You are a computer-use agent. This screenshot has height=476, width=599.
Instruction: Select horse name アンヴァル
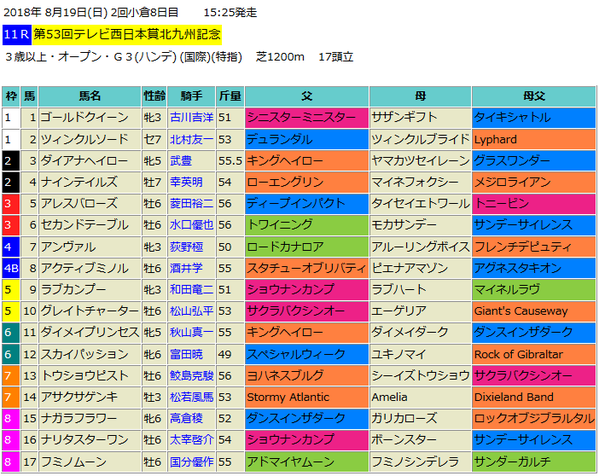coord(68,247)
